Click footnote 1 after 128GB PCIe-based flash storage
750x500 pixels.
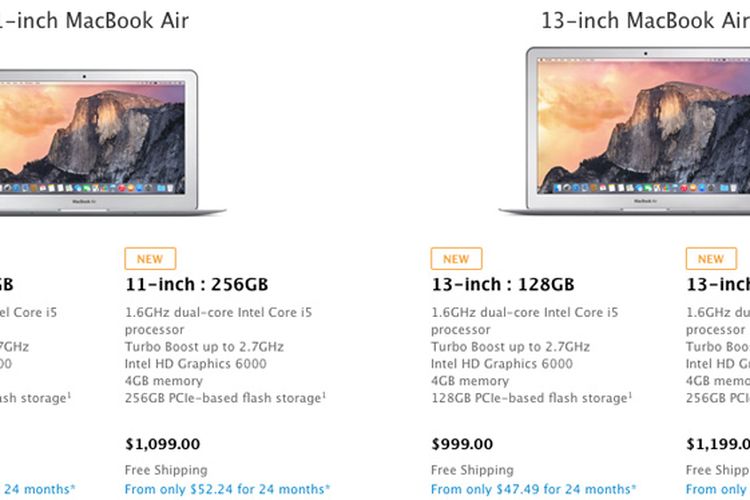tap(628, 396)
